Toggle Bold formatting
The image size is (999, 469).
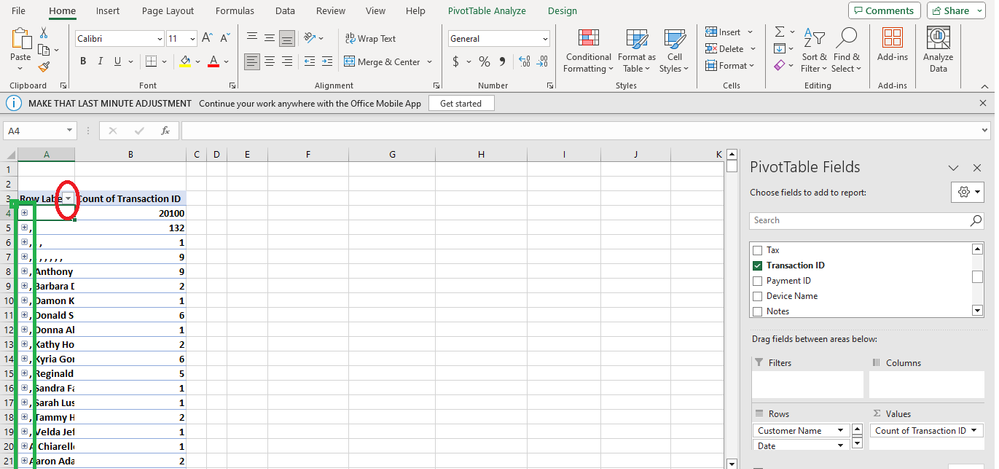(83, 62)
